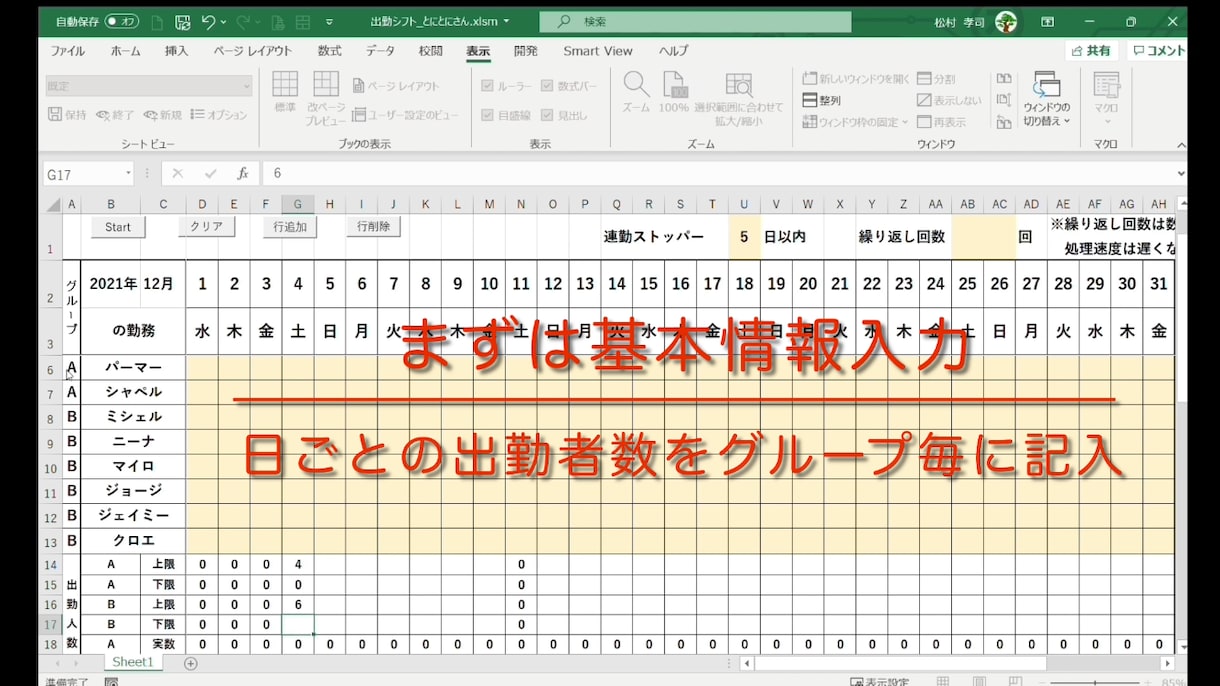1220x686 pixels.
Task: Click the クリア button in sheet
Action: pyautogui.click(x=207, y=227)
